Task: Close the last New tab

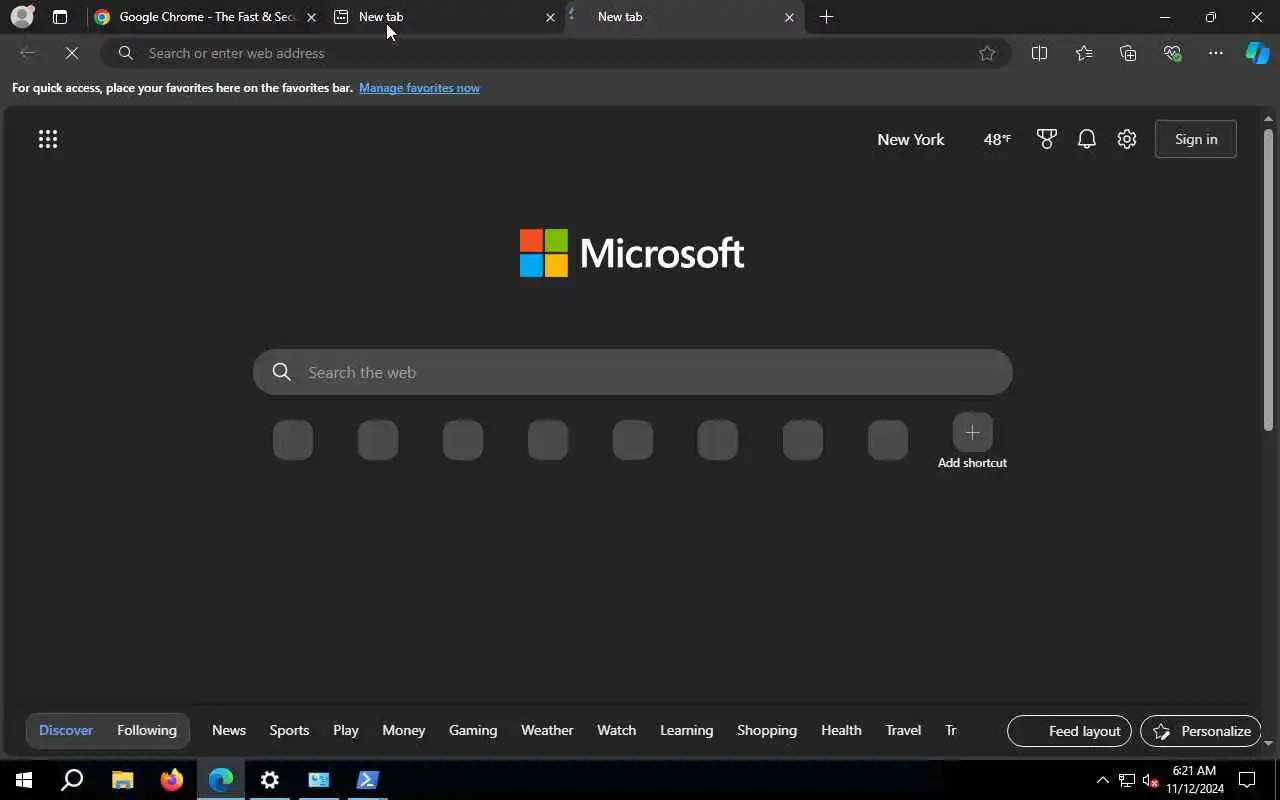Action: click(x=789, y=17)
